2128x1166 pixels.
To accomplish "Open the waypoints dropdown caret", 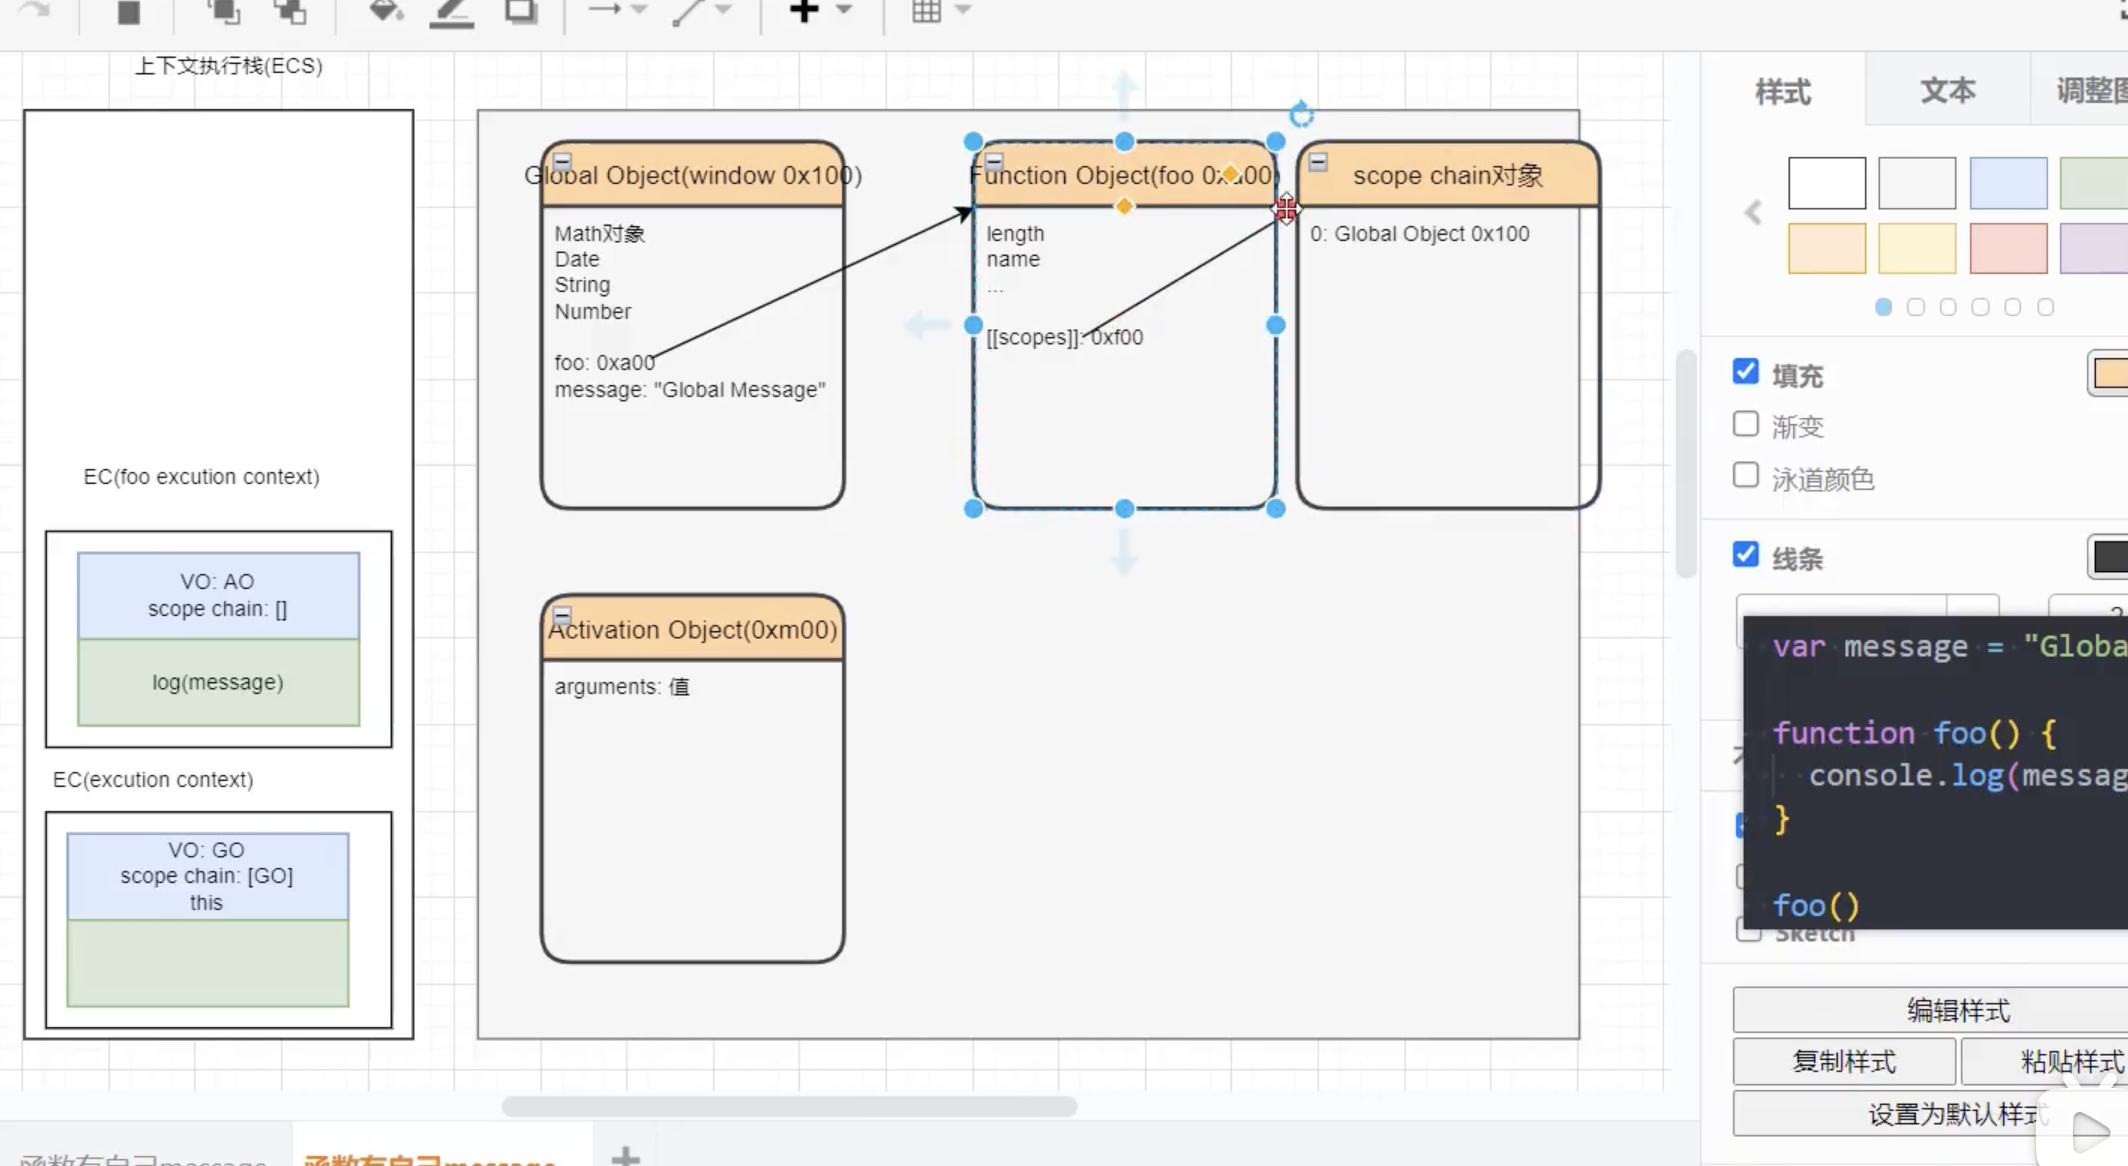I will click(x=724, y=10).
